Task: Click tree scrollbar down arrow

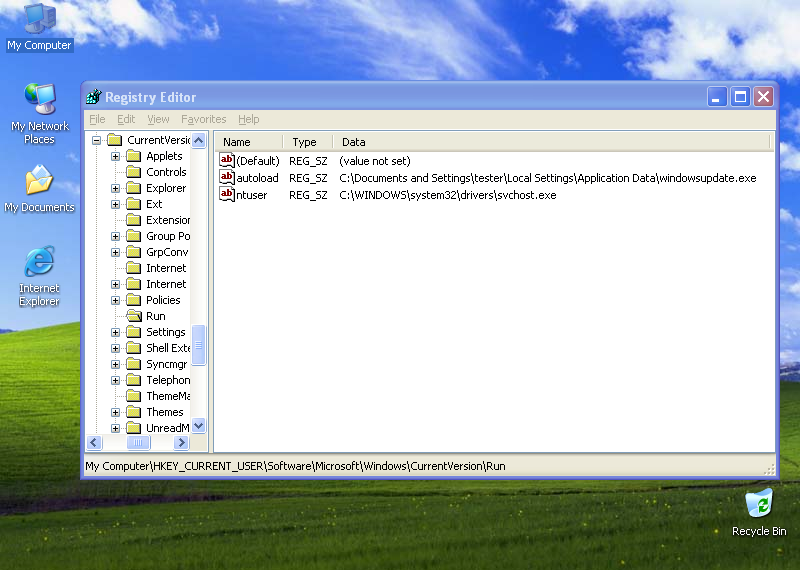Action: pos(198,425)
